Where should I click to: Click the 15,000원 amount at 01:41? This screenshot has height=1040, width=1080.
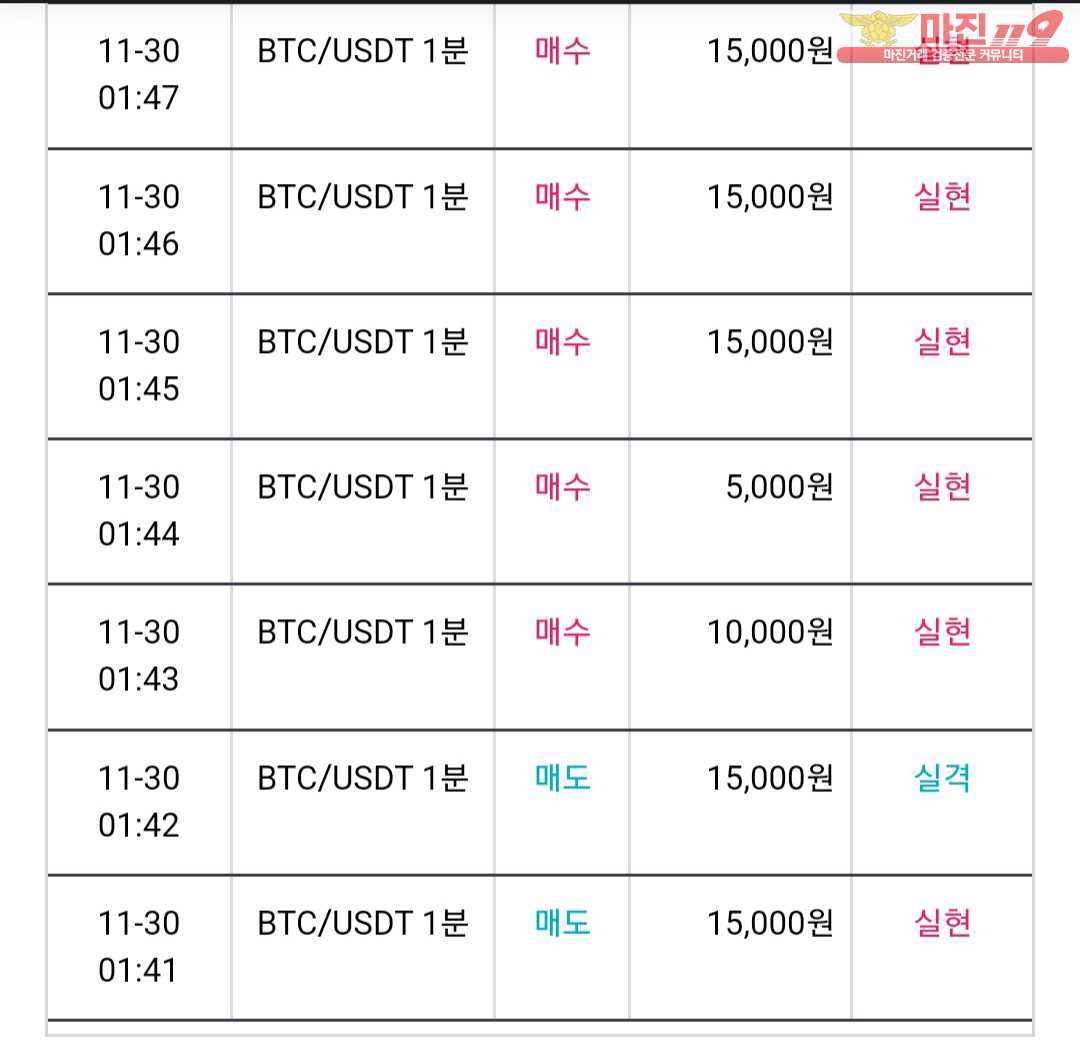770,923
